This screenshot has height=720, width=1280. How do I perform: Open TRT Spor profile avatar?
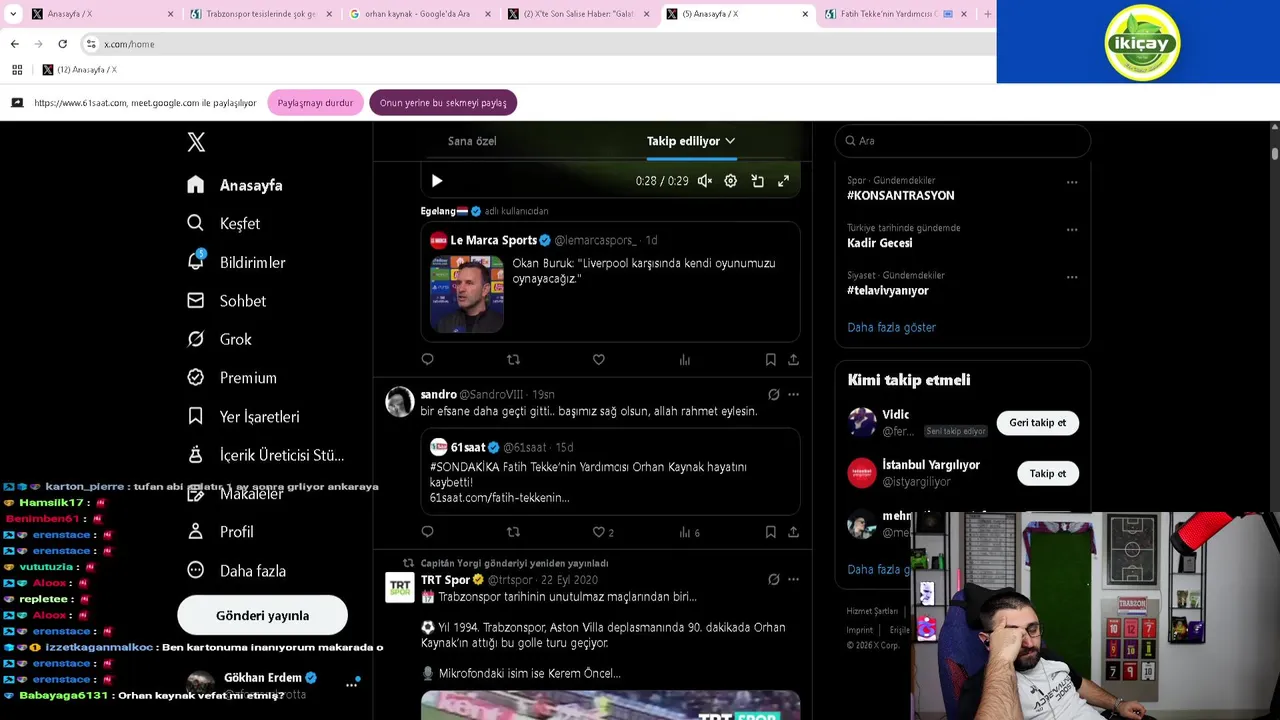click(400, 587)
